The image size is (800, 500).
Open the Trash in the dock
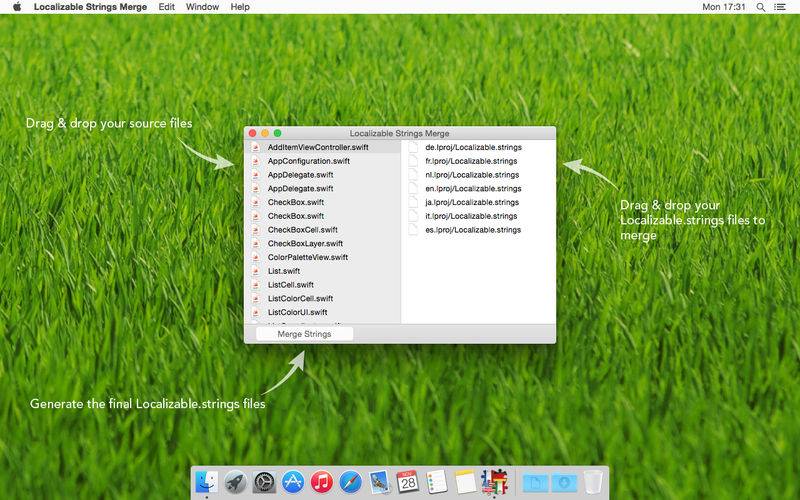click(593, 482)
